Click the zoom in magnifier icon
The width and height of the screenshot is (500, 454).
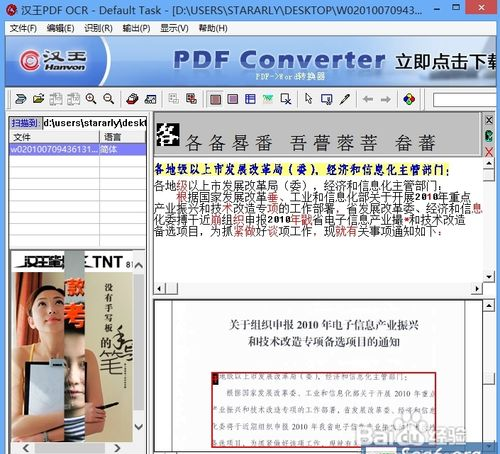tap(91, 99)
